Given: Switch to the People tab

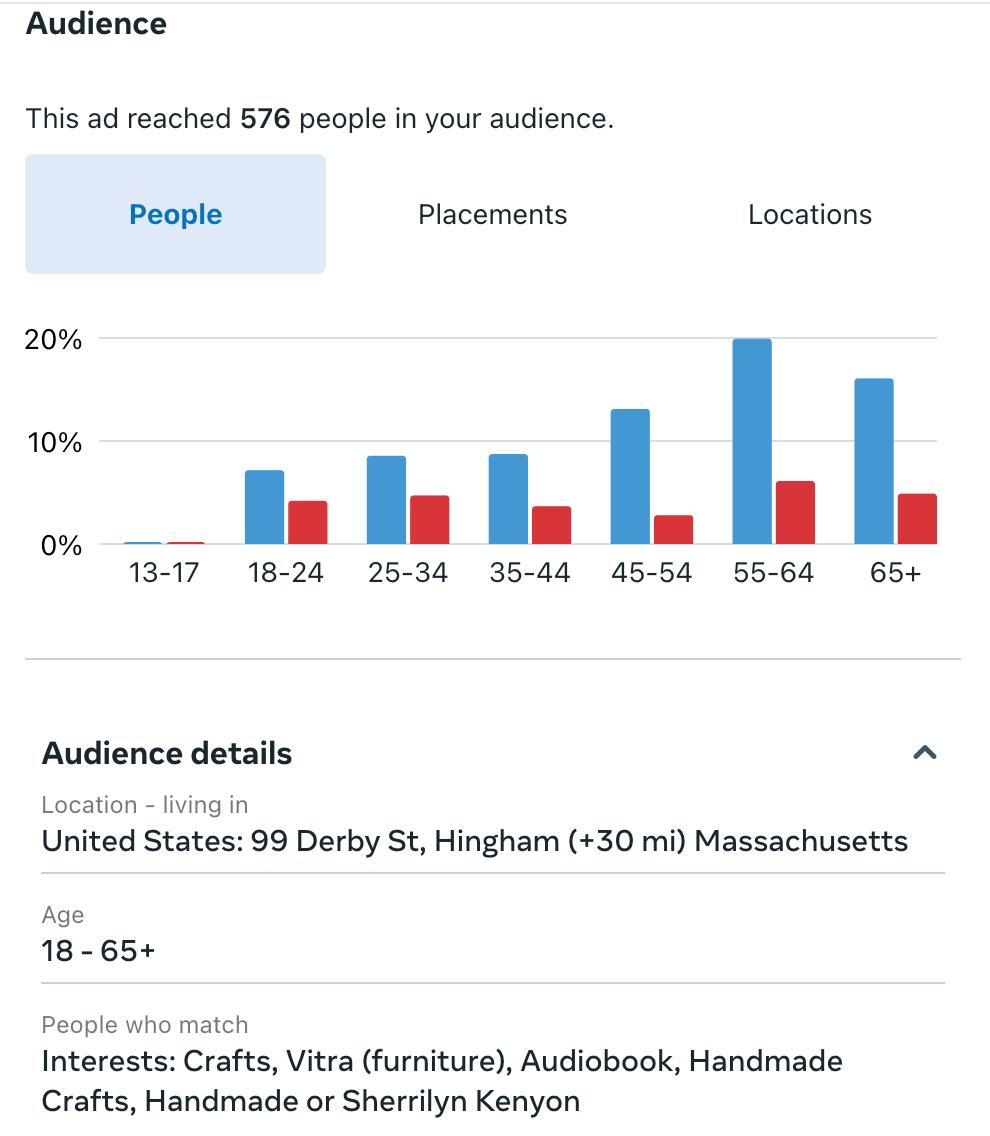Looking at the screenshot, I should [175, 214].
